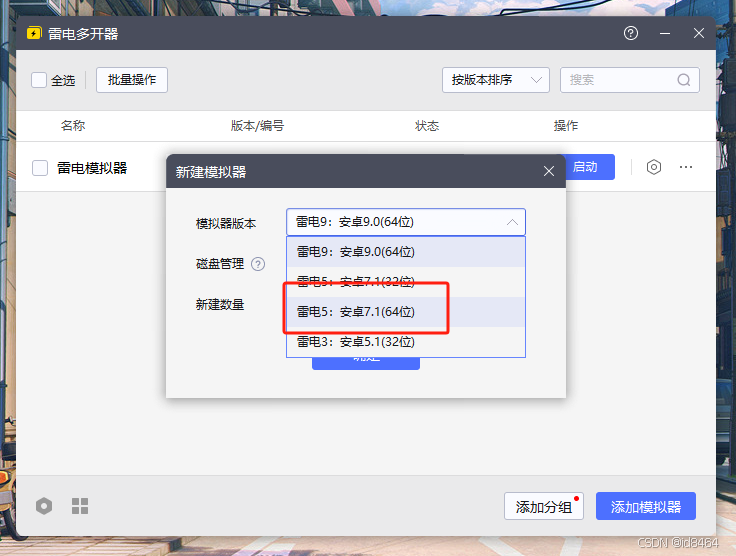Screen dimensions: 736x556
Task: Click the 模拟器版本 label
Action: pyautogui.click(x=226, y=224)
